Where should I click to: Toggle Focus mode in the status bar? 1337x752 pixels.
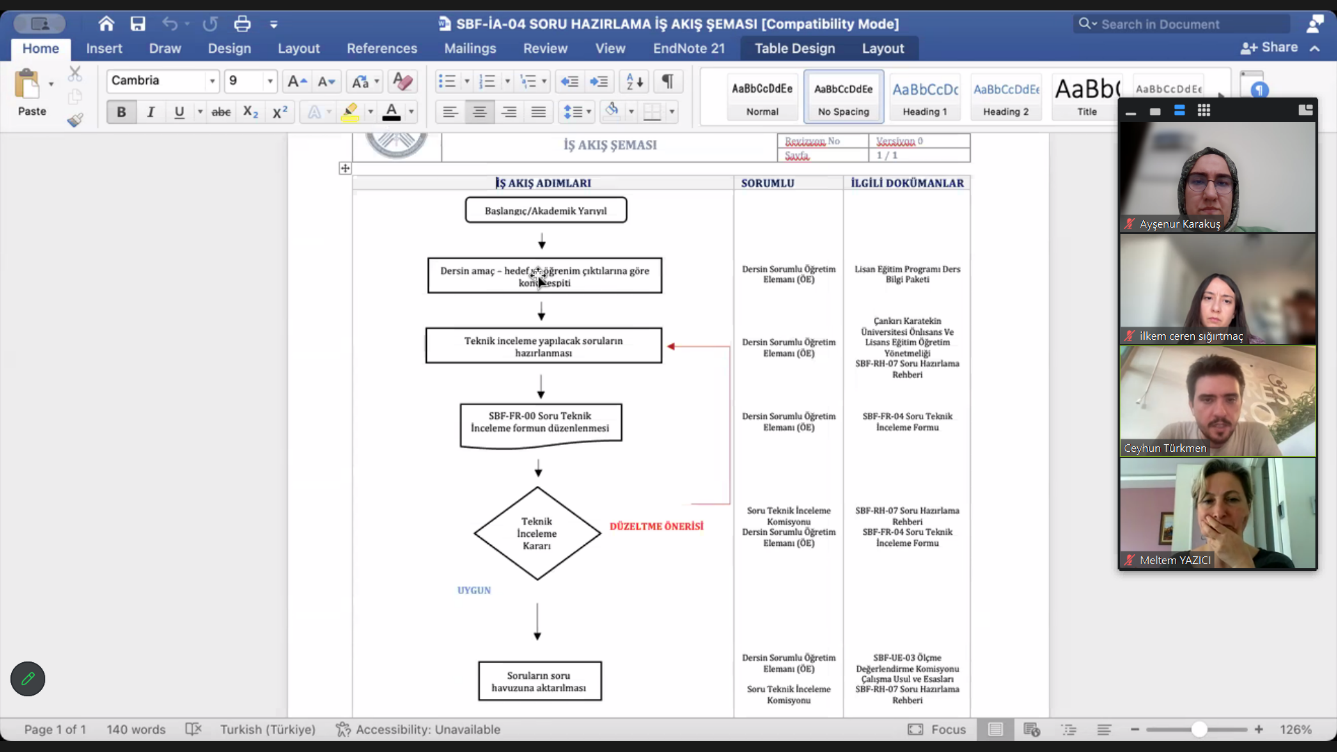click(936, 730)
